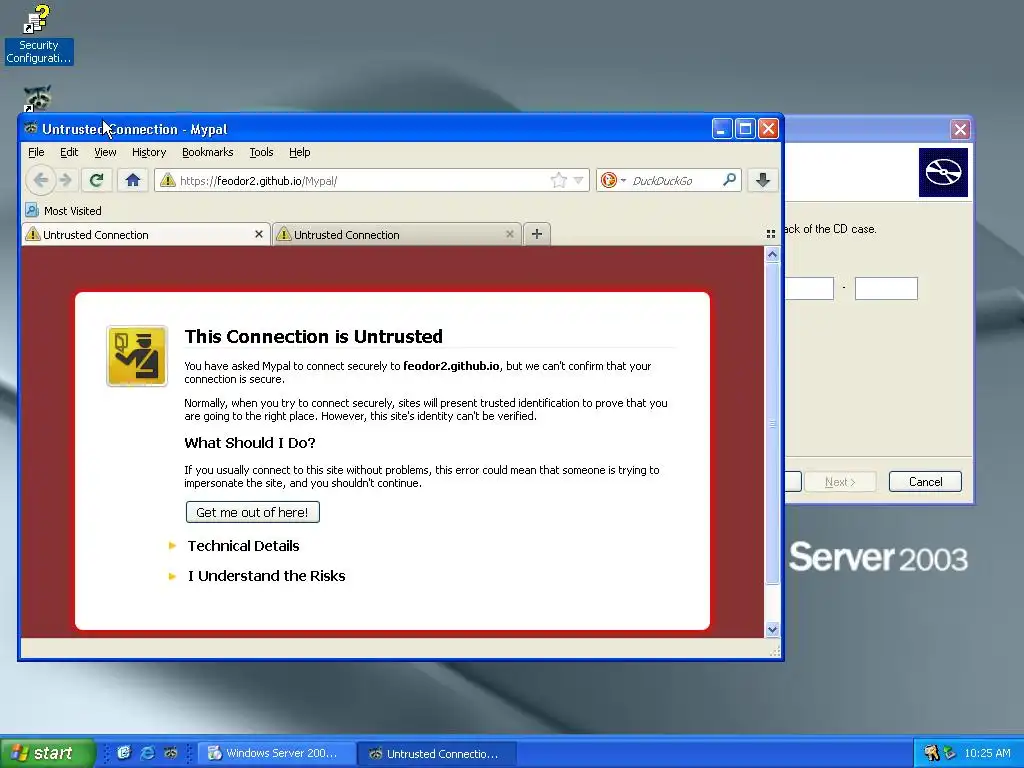Open the DuckDuckGo search engine selector
1024x768 pixels.
coord(613,180)
